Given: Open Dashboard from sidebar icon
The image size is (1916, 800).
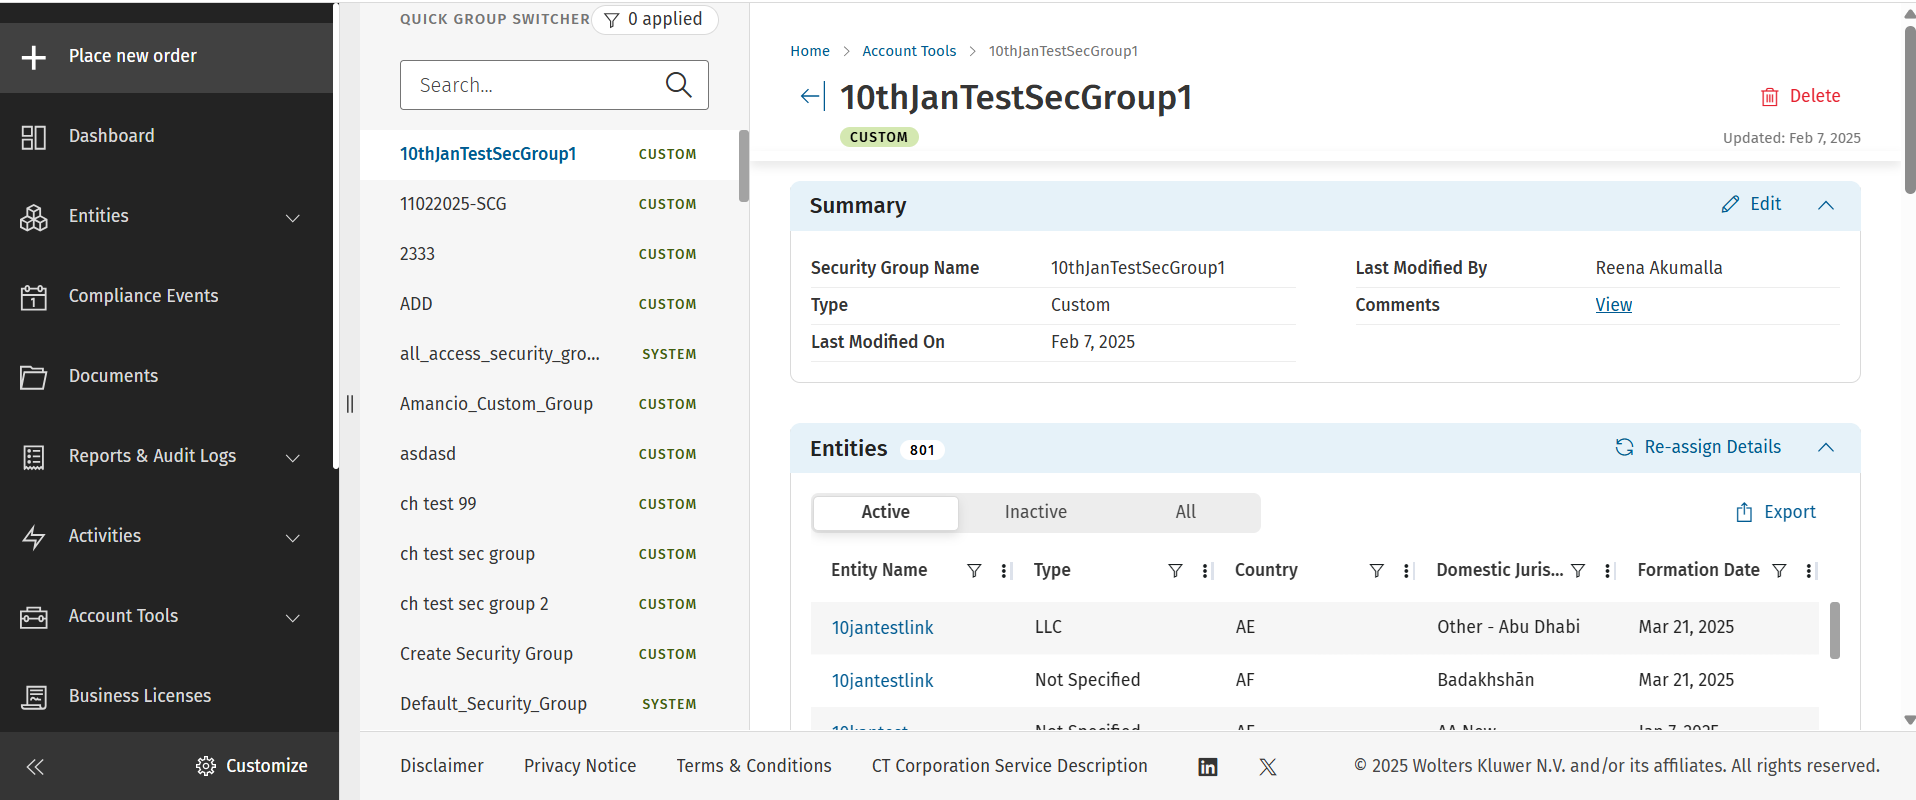Looking at the screenshot, I should tap(34, 137).
